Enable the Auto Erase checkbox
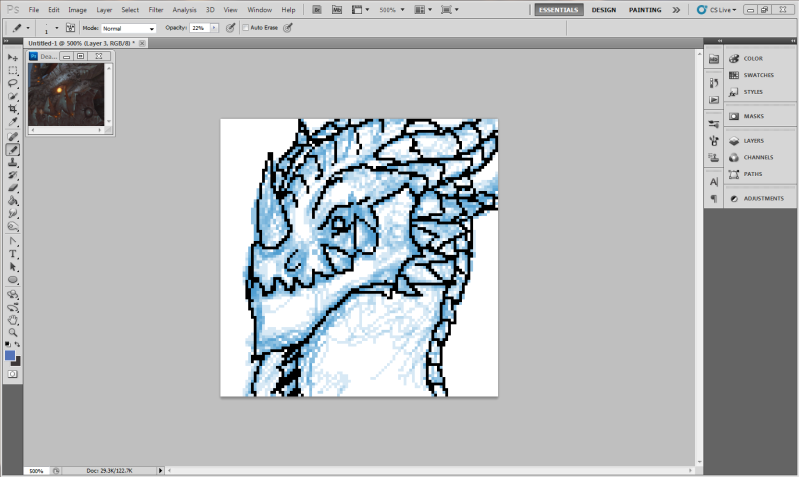This screenshot has height=477, width=799. [x=246, y=28]
